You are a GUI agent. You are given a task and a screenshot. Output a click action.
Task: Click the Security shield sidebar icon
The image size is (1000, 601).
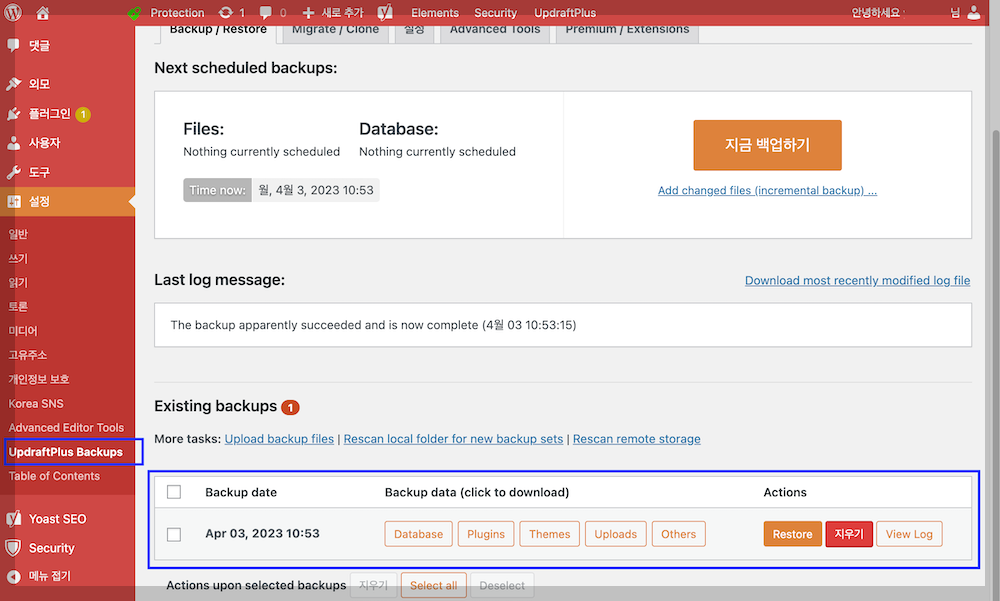point(13,548)
